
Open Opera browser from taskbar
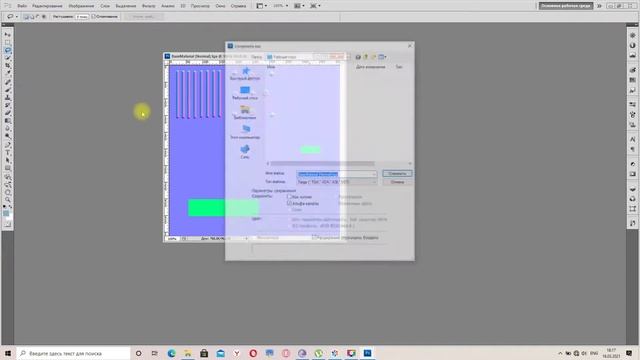tap(253, 353)
